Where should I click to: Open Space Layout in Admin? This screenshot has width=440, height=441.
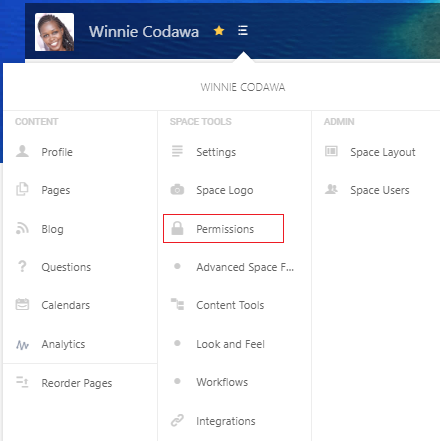[x=383, y=152]
